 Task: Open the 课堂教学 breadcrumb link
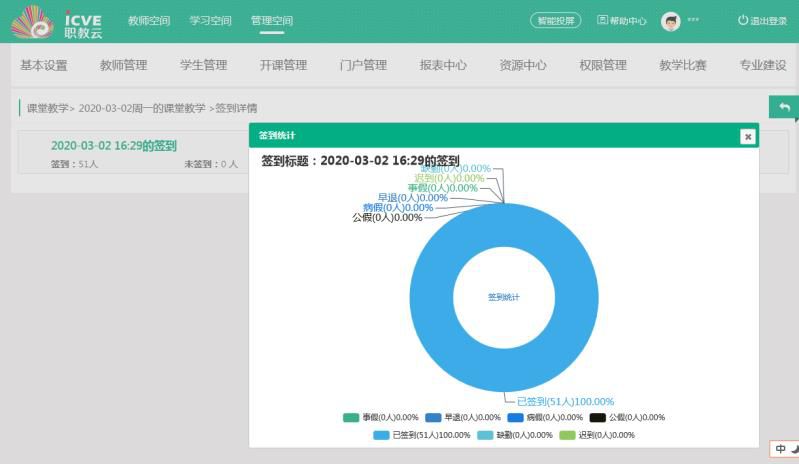(x=45, y=108)
